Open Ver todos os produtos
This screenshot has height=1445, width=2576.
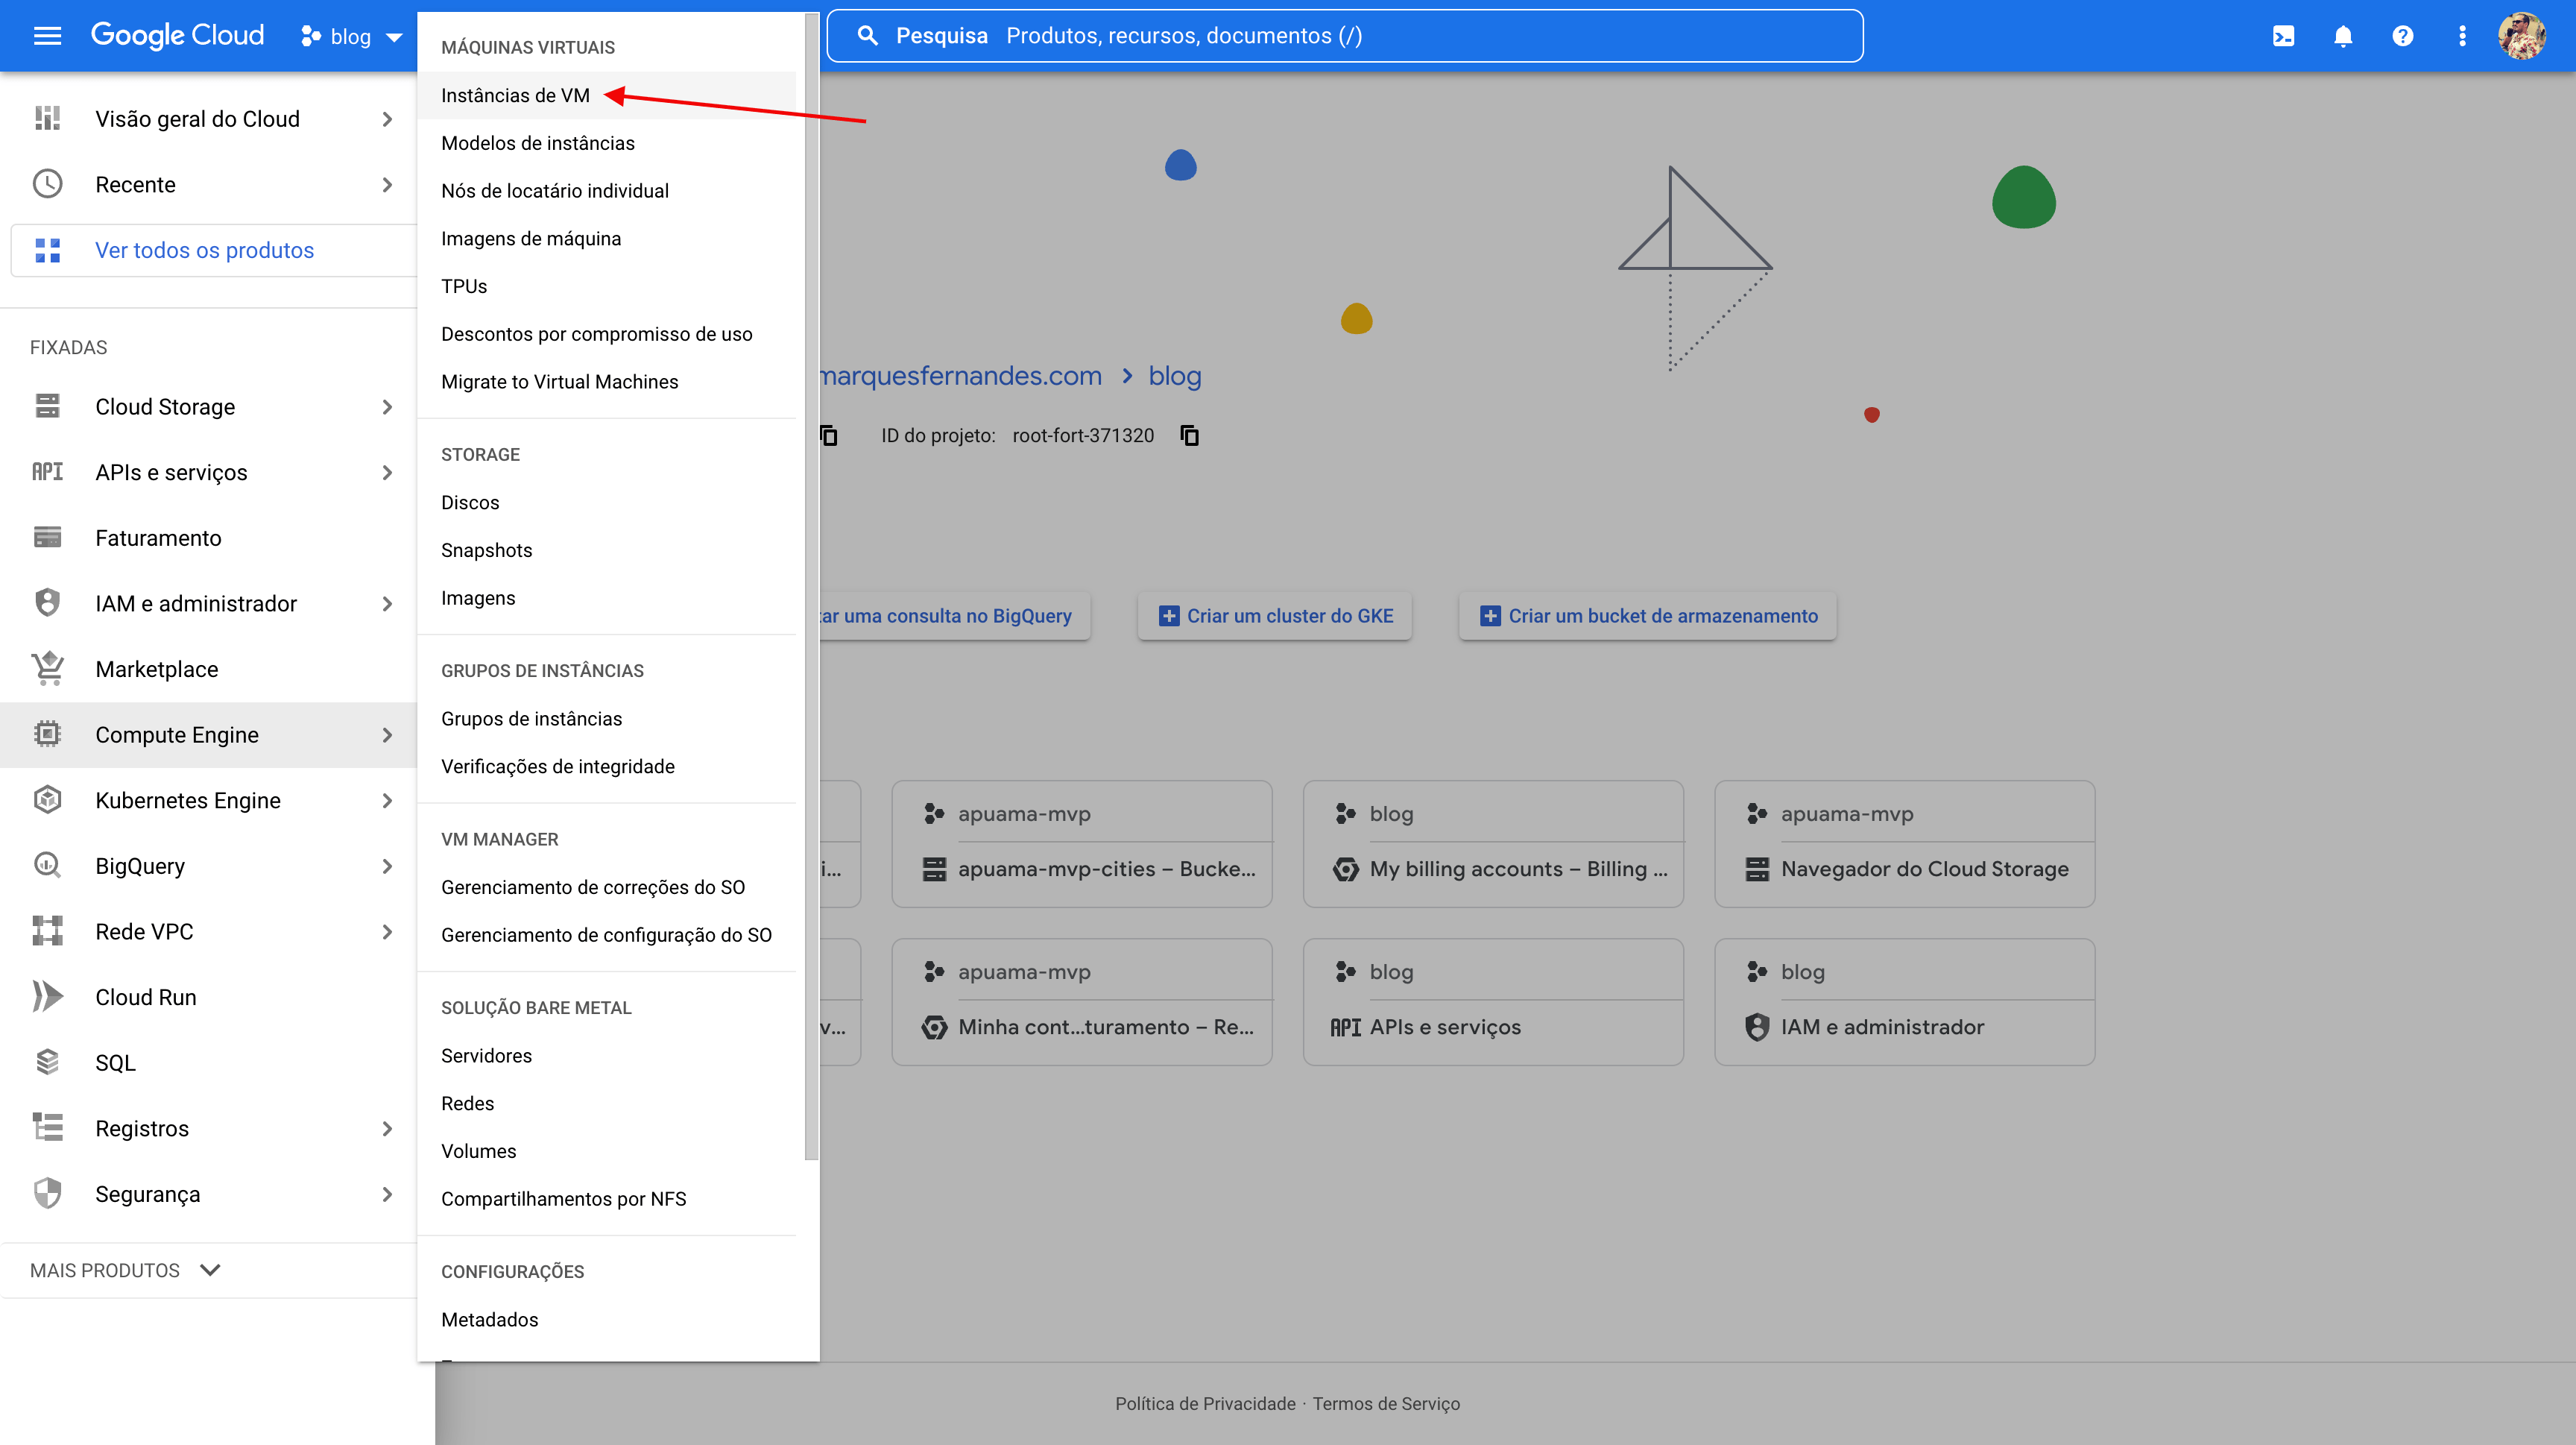[213, 250]
